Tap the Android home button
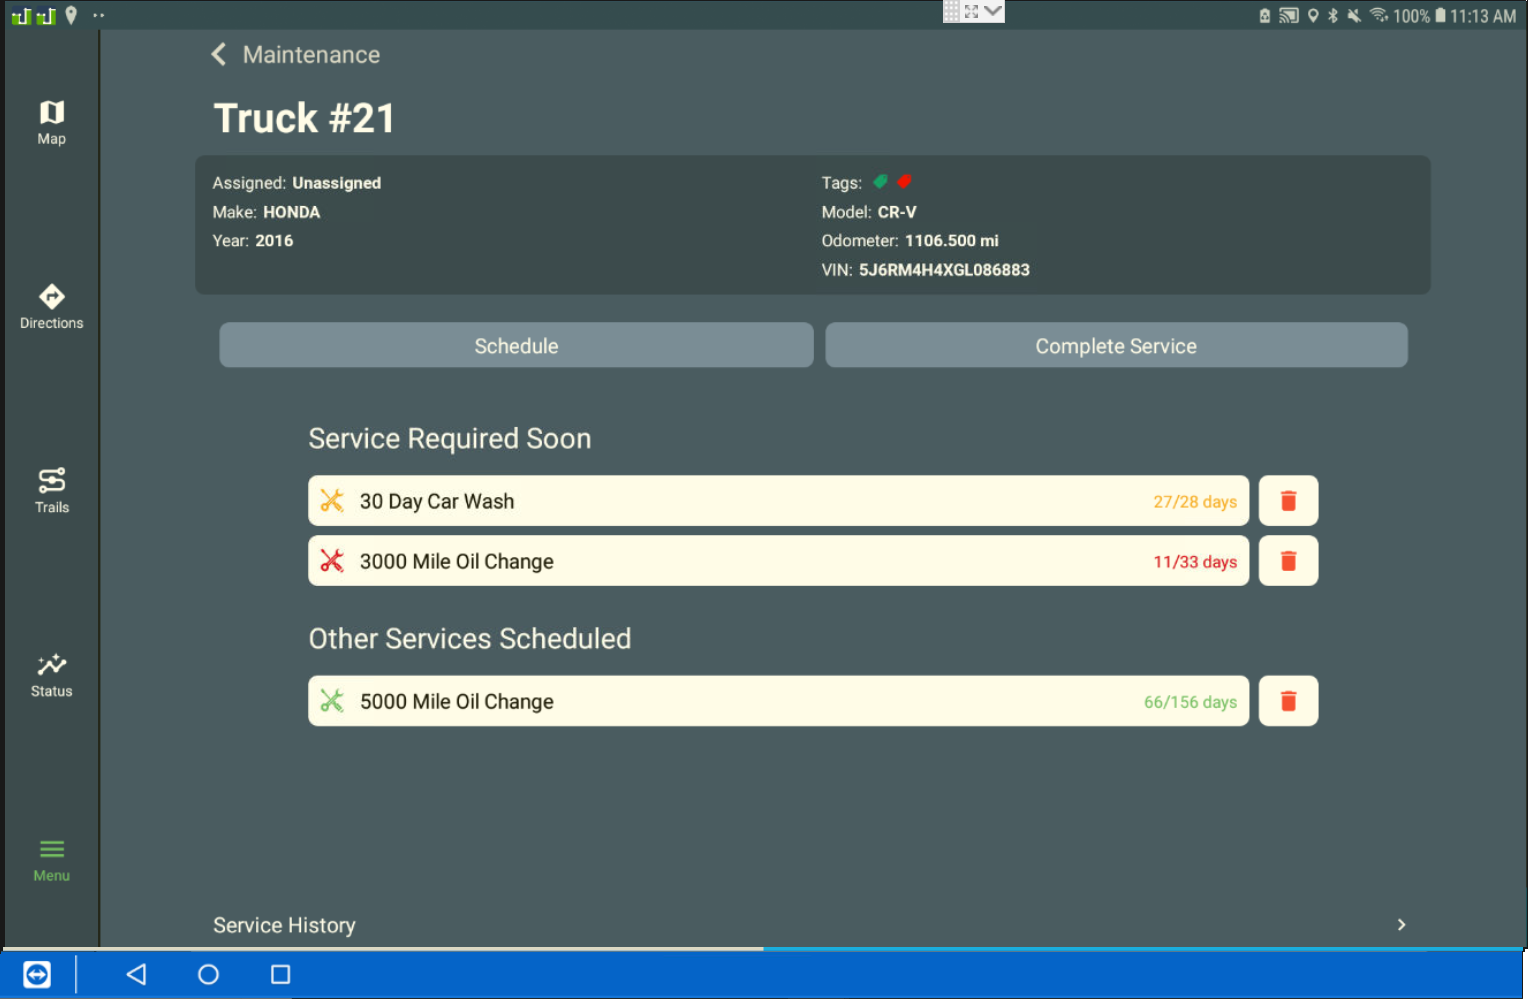The width and height of the screenshot is (1528, 999). (209, 974)
